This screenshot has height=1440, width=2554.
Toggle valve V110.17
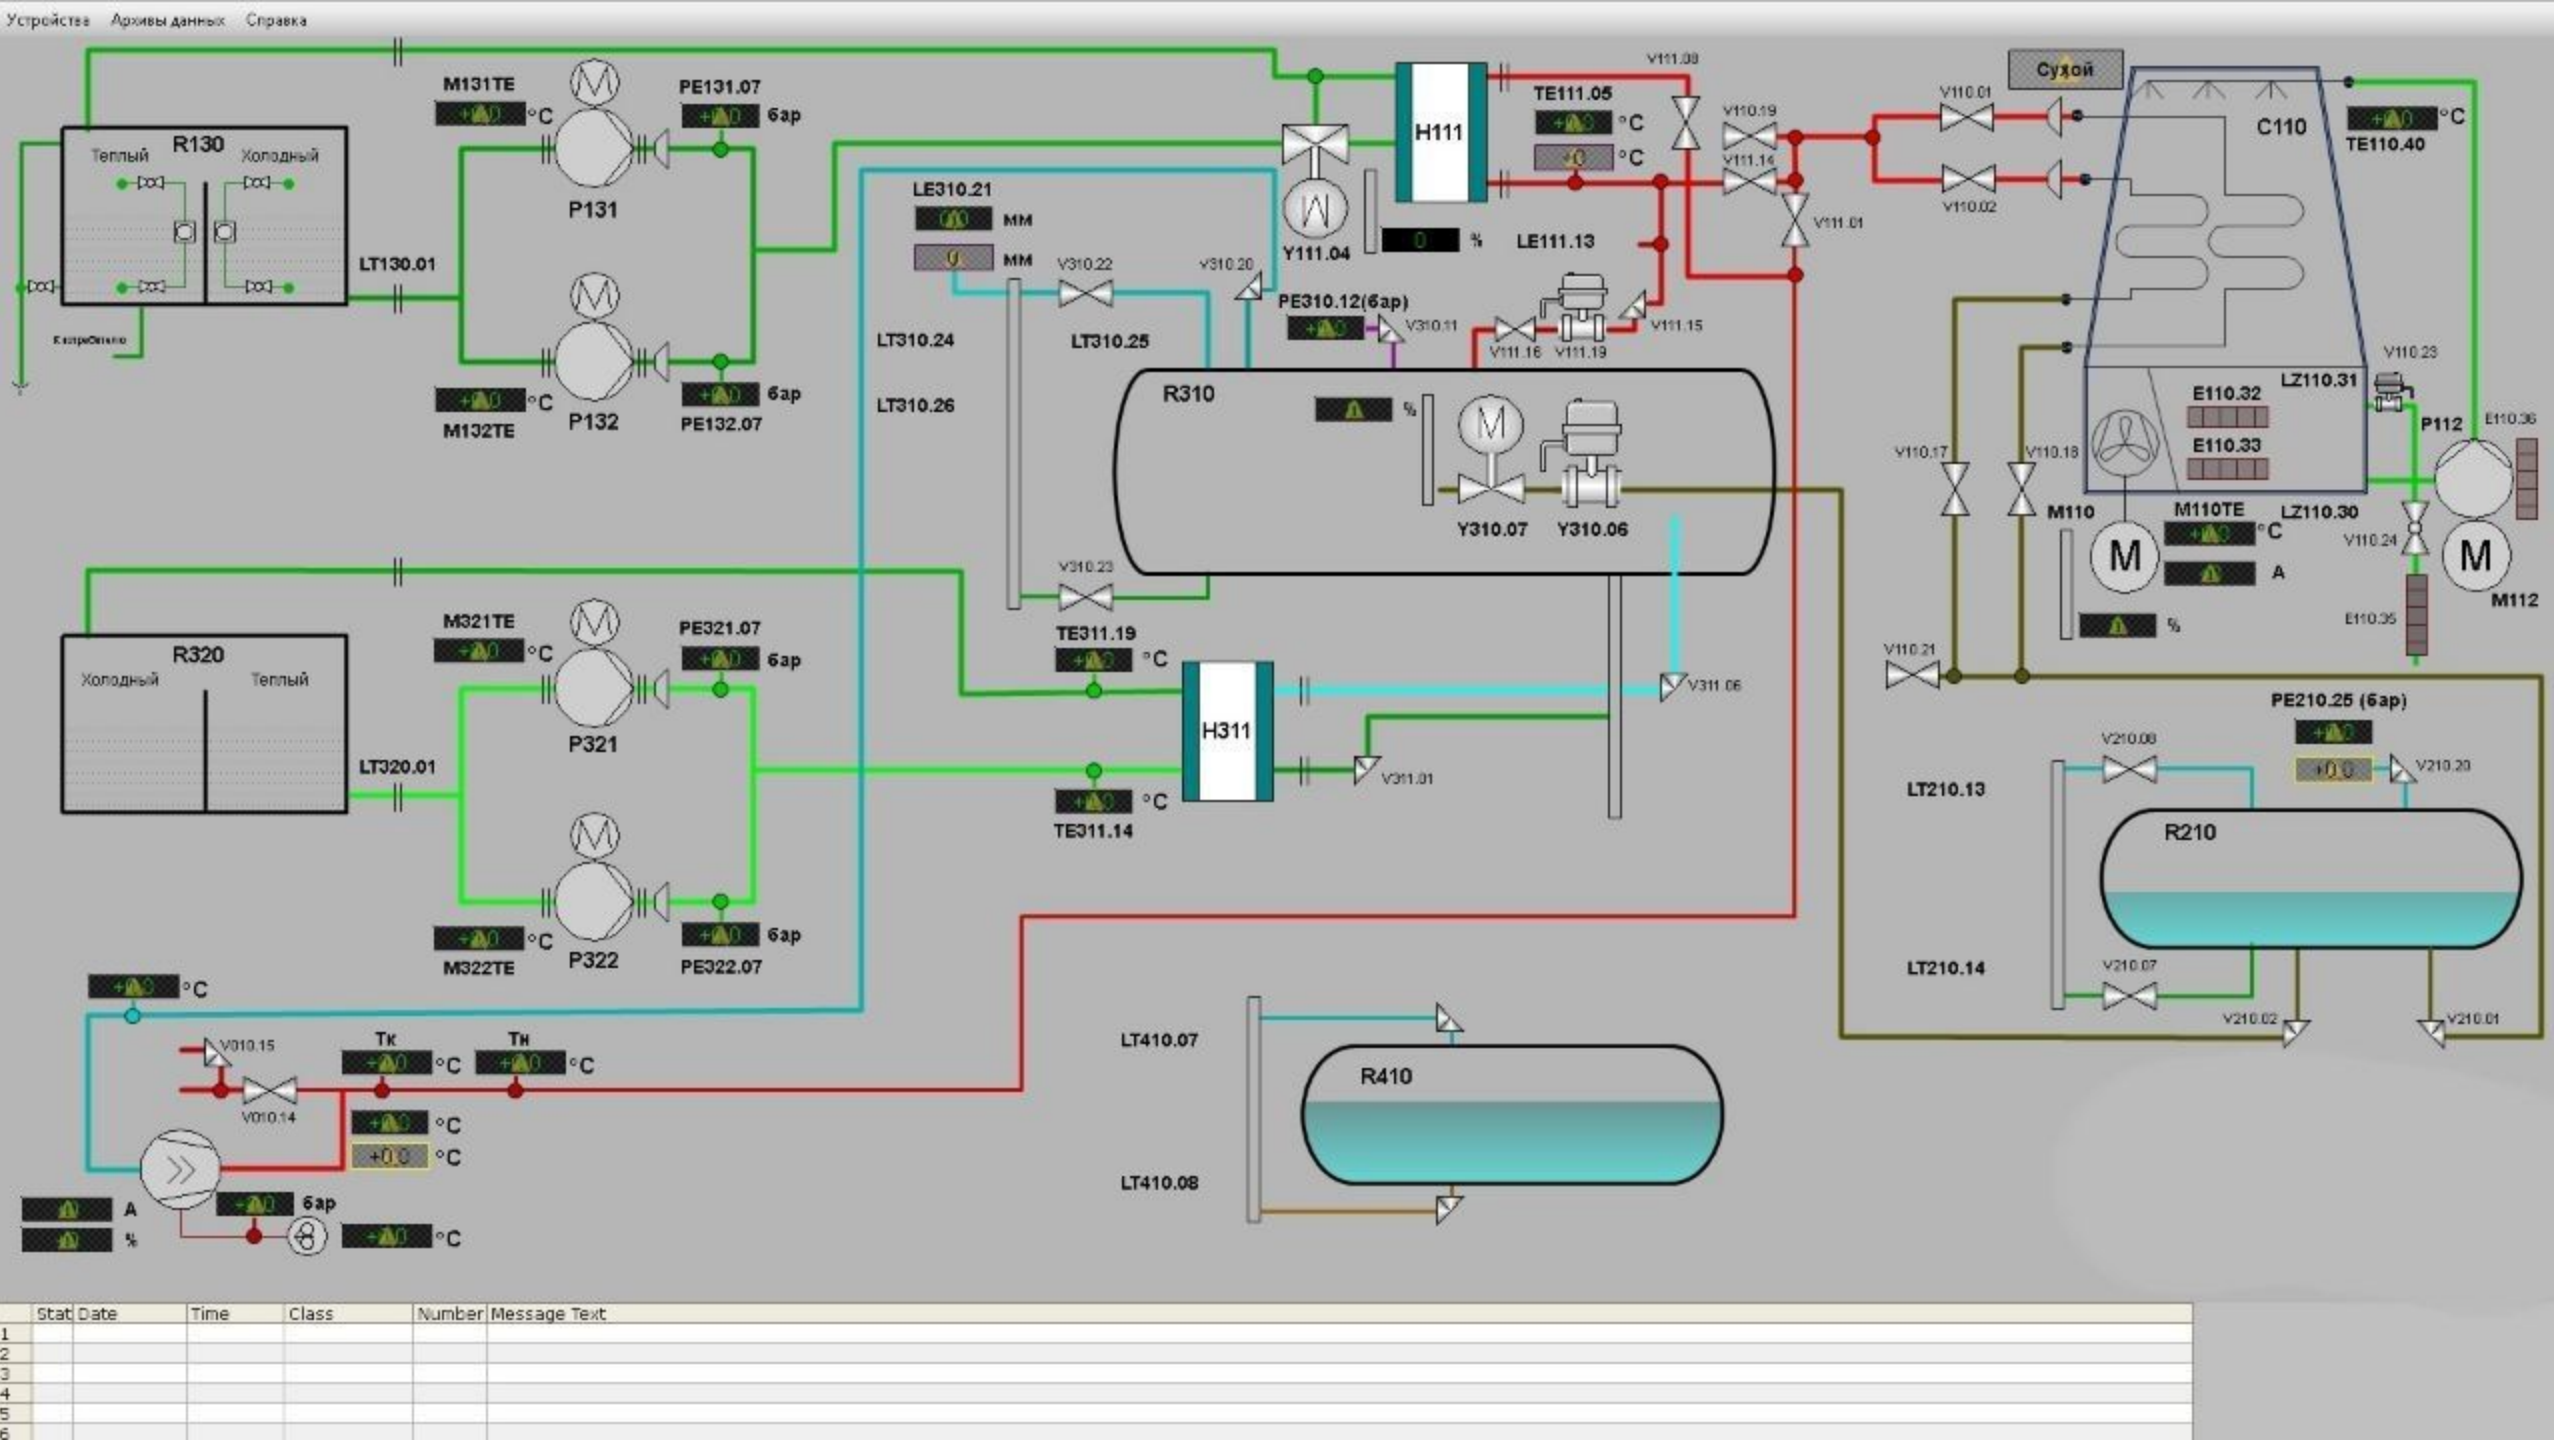tap(1955, 489)
